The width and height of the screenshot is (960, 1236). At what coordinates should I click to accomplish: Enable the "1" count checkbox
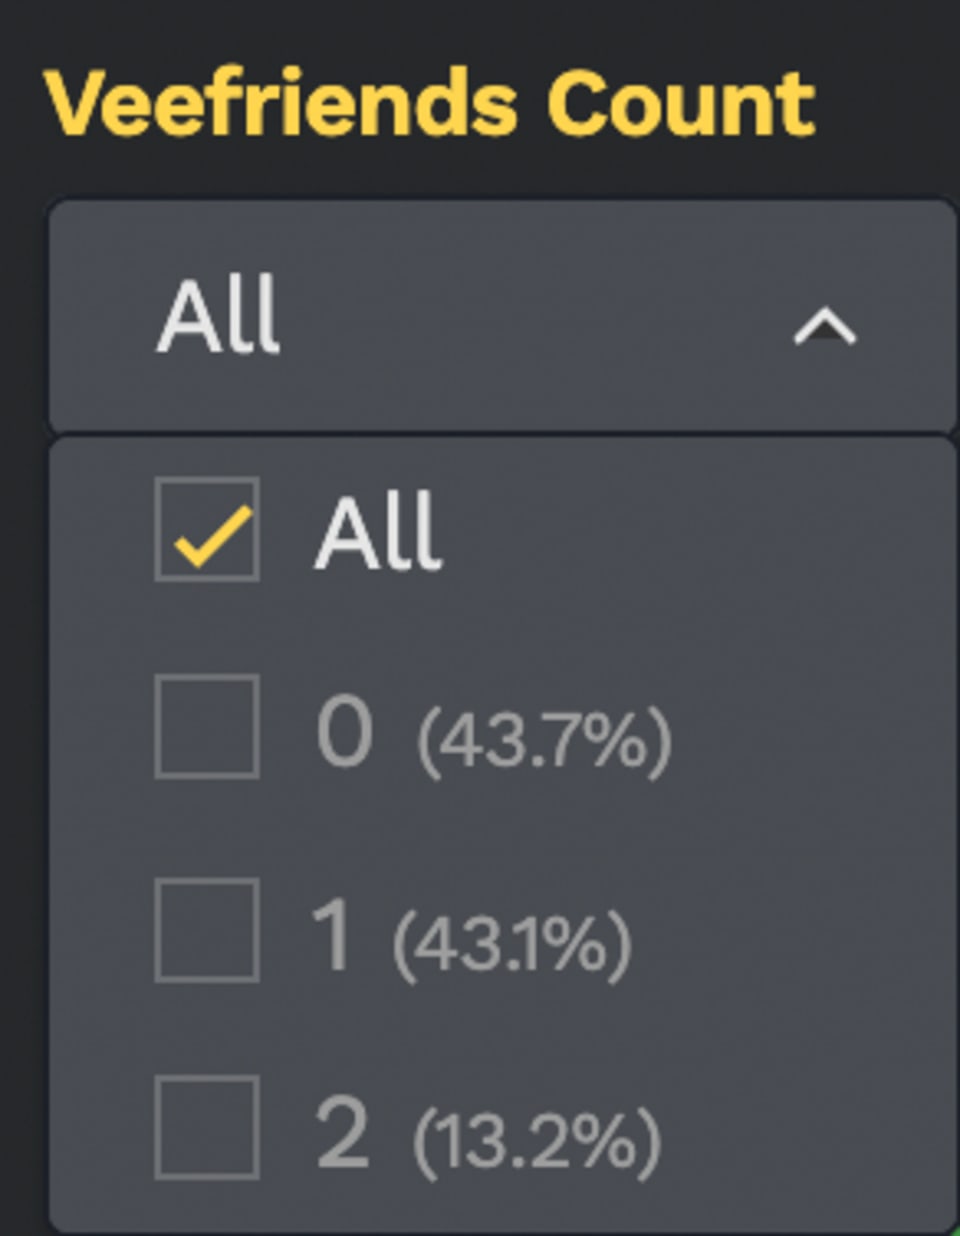click(x=207, y=931)
